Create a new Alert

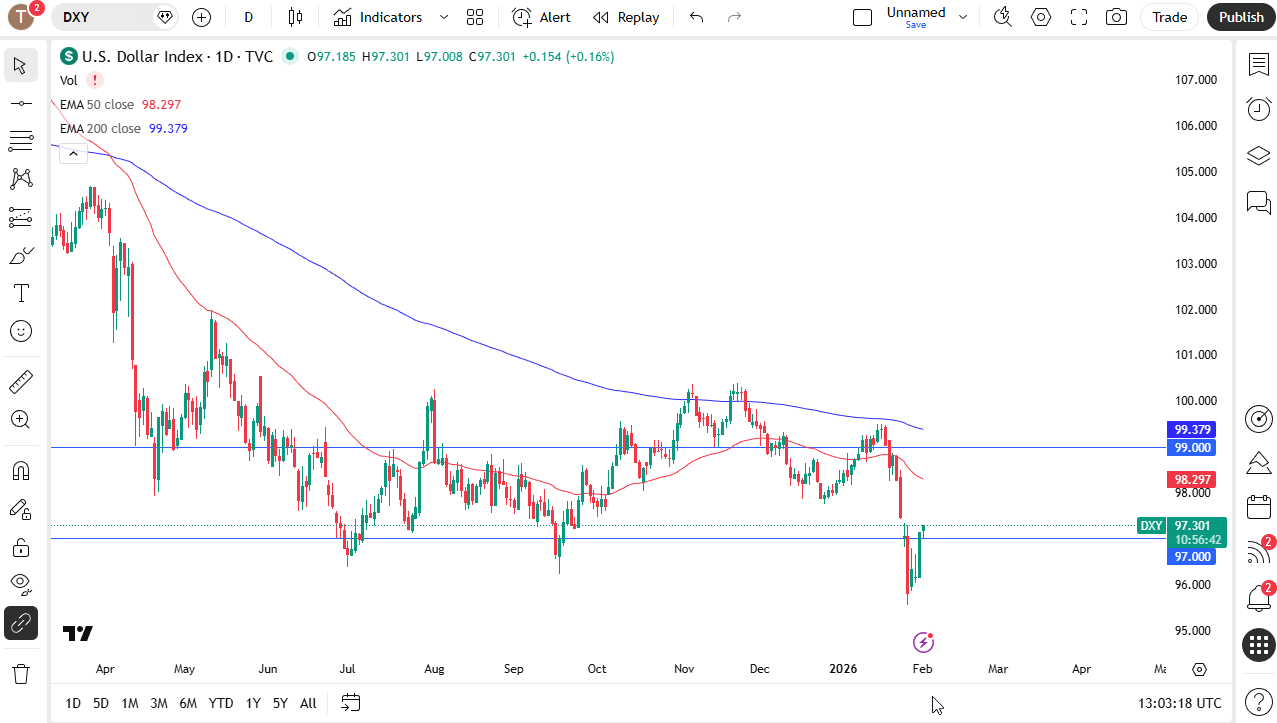(x=542, y=17)
